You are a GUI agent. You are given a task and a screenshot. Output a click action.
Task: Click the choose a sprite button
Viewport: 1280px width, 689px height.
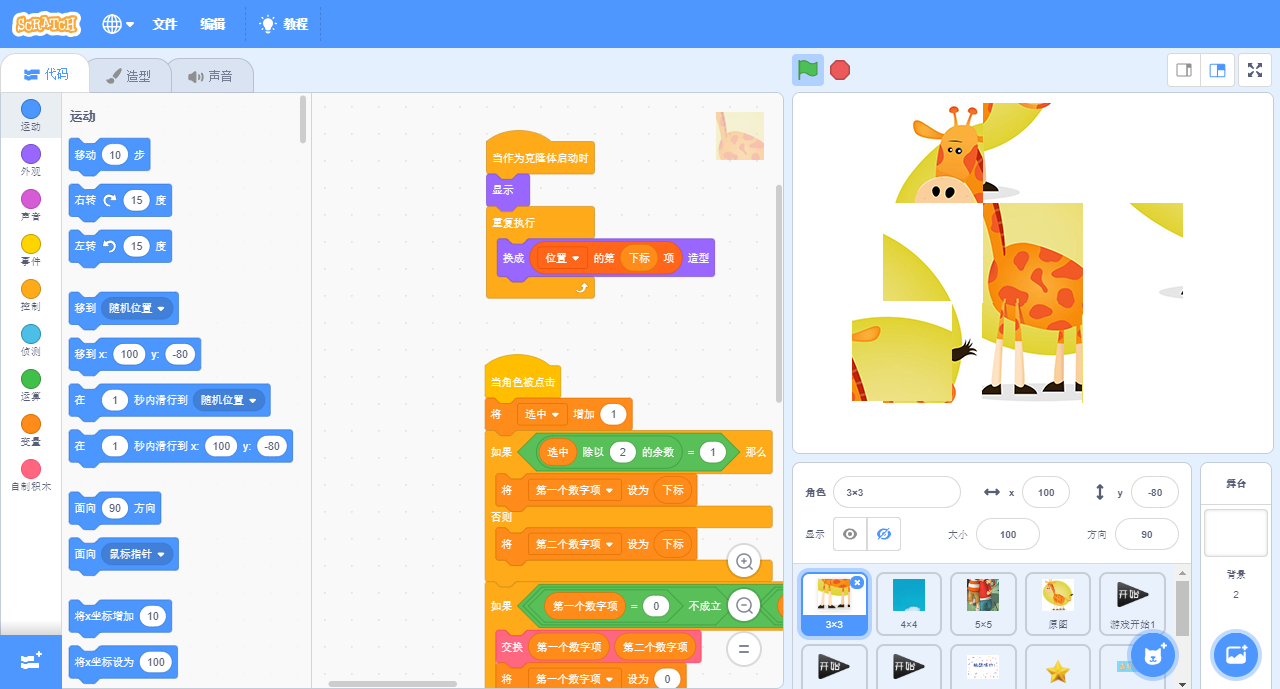click(1154, 656)
